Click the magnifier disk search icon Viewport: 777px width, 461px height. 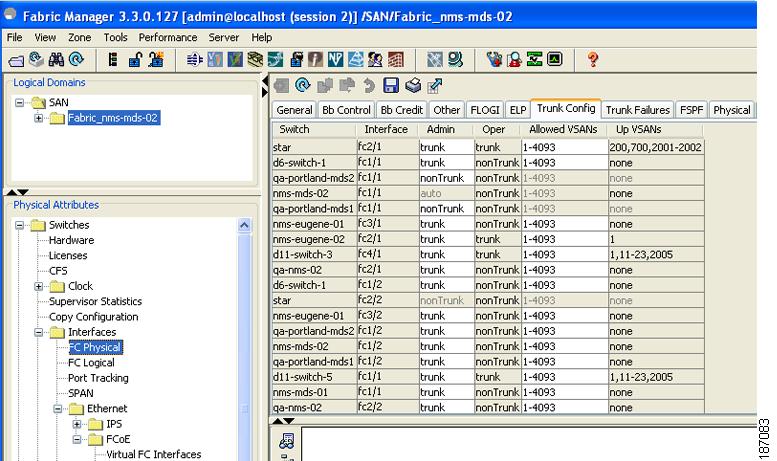click(455, 59)
